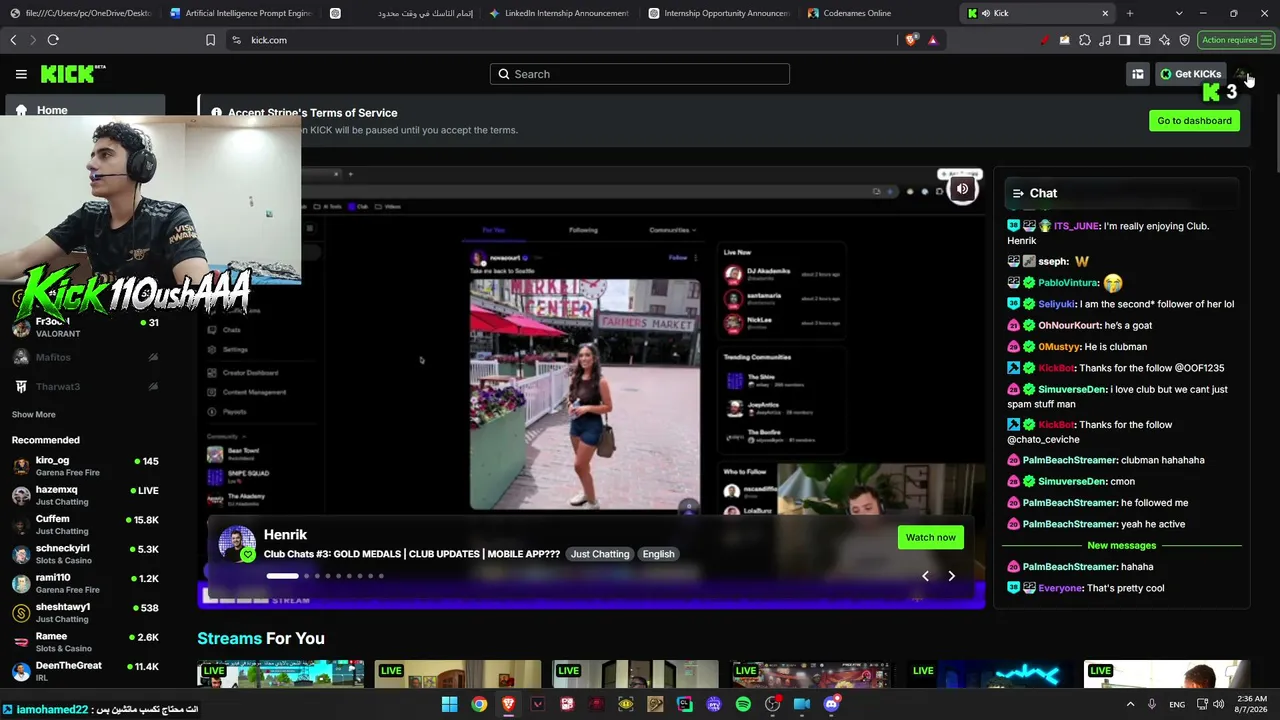Screen dimensions: 1280x720
Task: Click the Kick search field
Action: (x=640, y=74)
